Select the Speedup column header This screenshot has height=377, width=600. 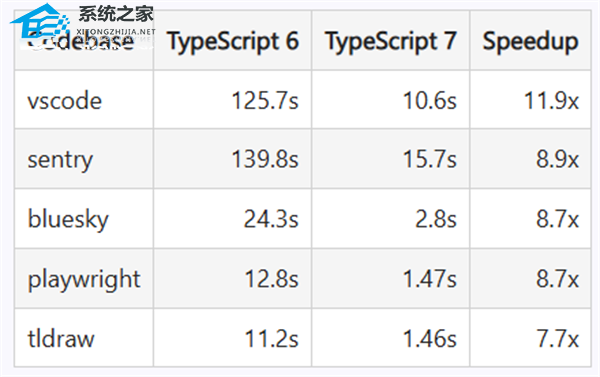(530, 41)
